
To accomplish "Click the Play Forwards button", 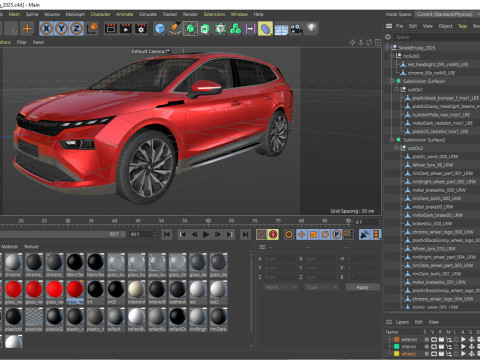I will [x=206, y=235].
